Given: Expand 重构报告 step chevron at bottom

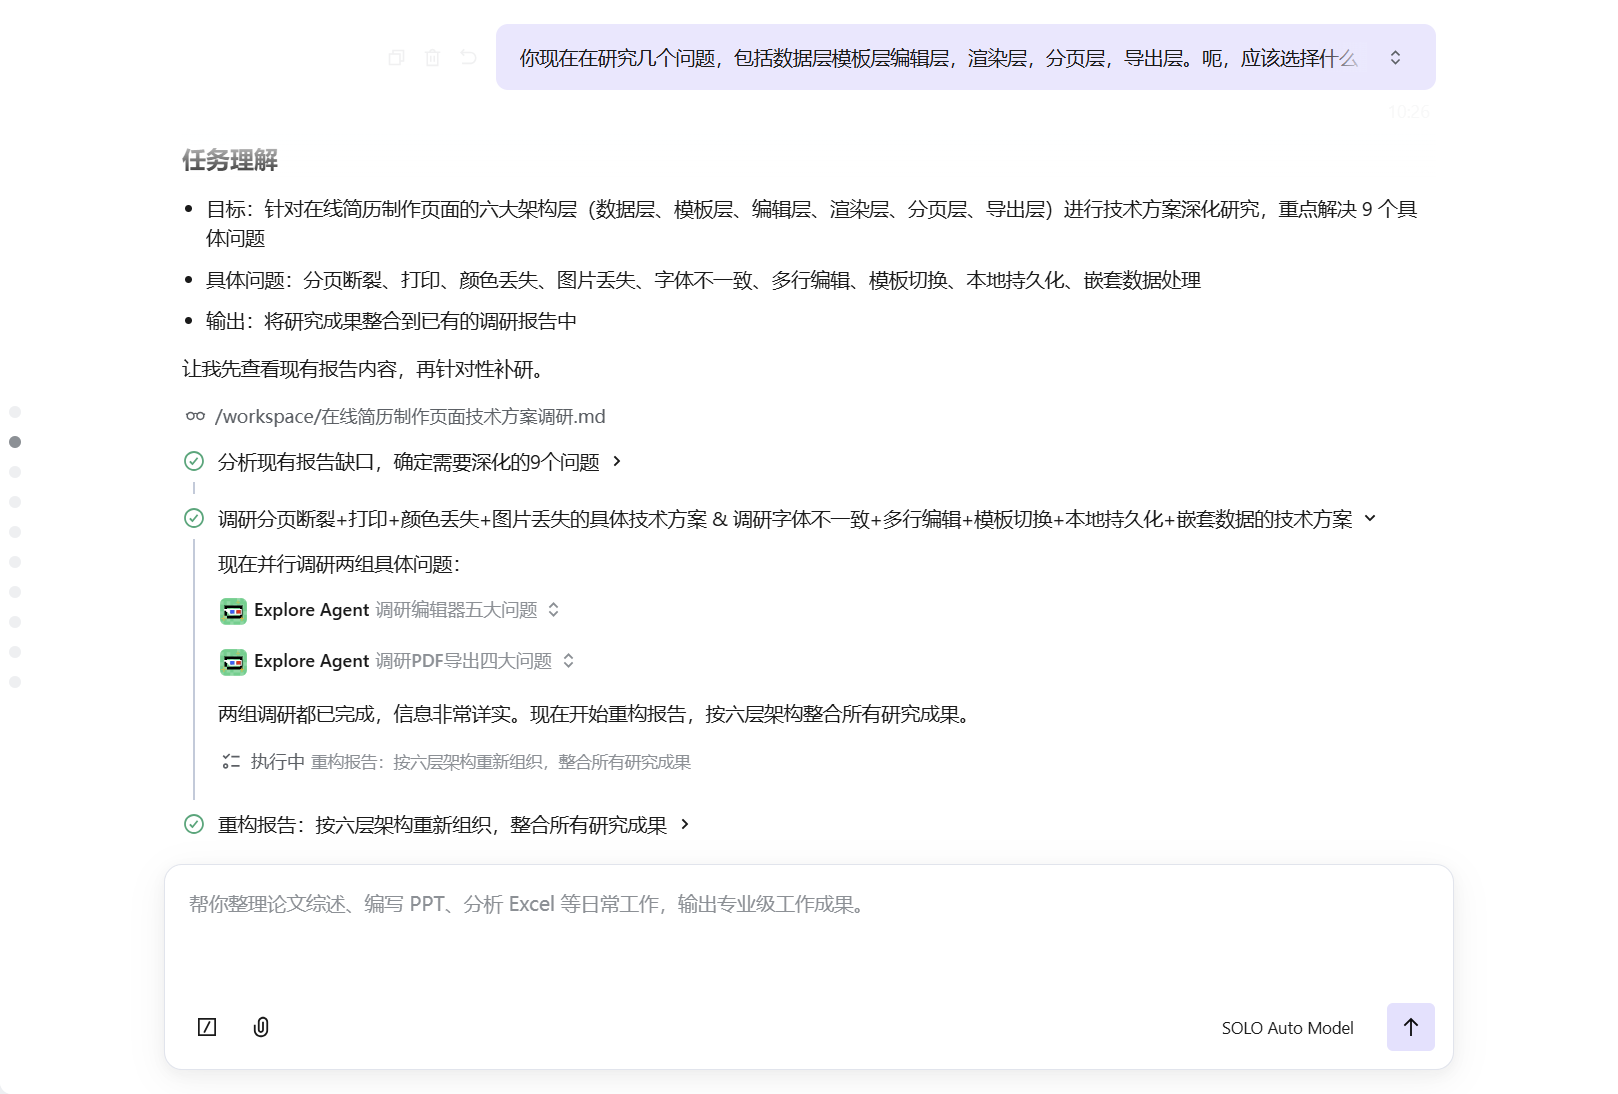Looking at the screenshot, I should point(685,824).
